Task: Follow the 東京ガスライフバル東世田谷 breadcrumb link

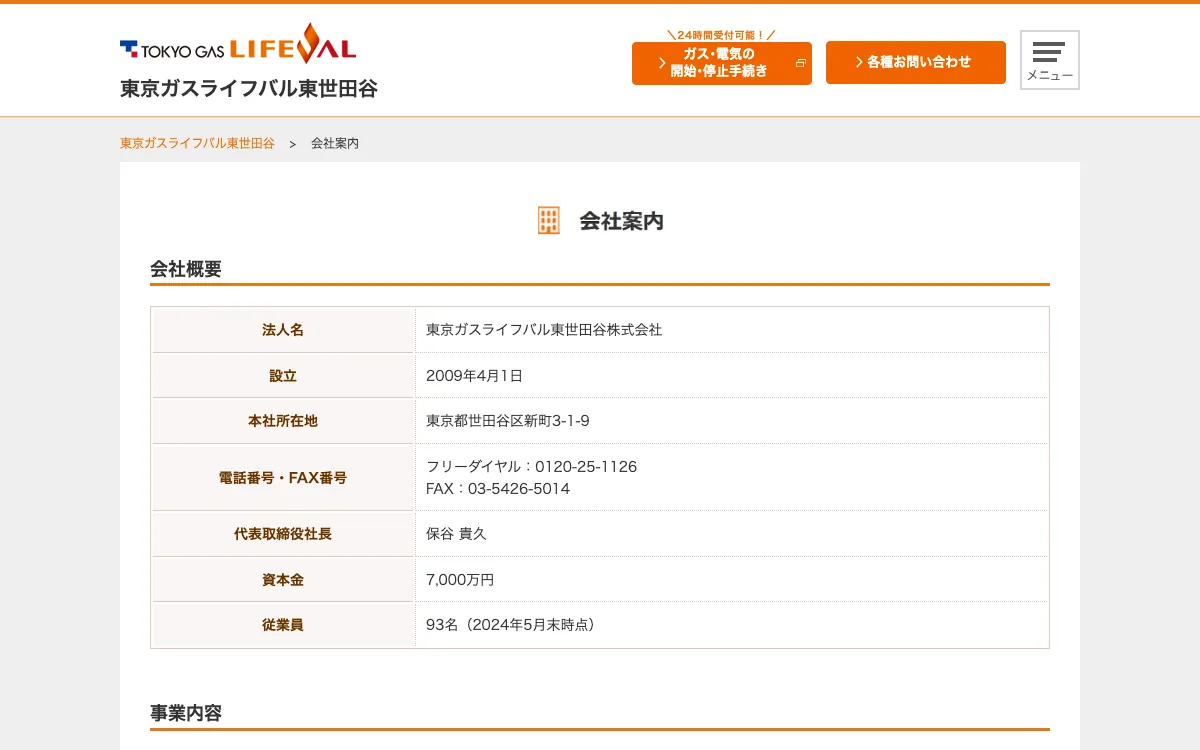Action: pos(197,143)
